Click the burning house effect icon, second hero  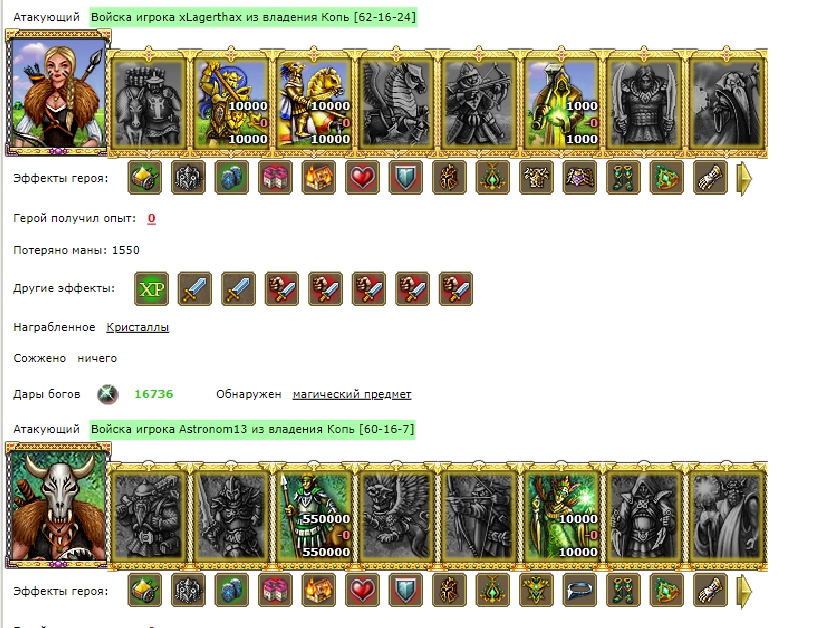(319, 590)
